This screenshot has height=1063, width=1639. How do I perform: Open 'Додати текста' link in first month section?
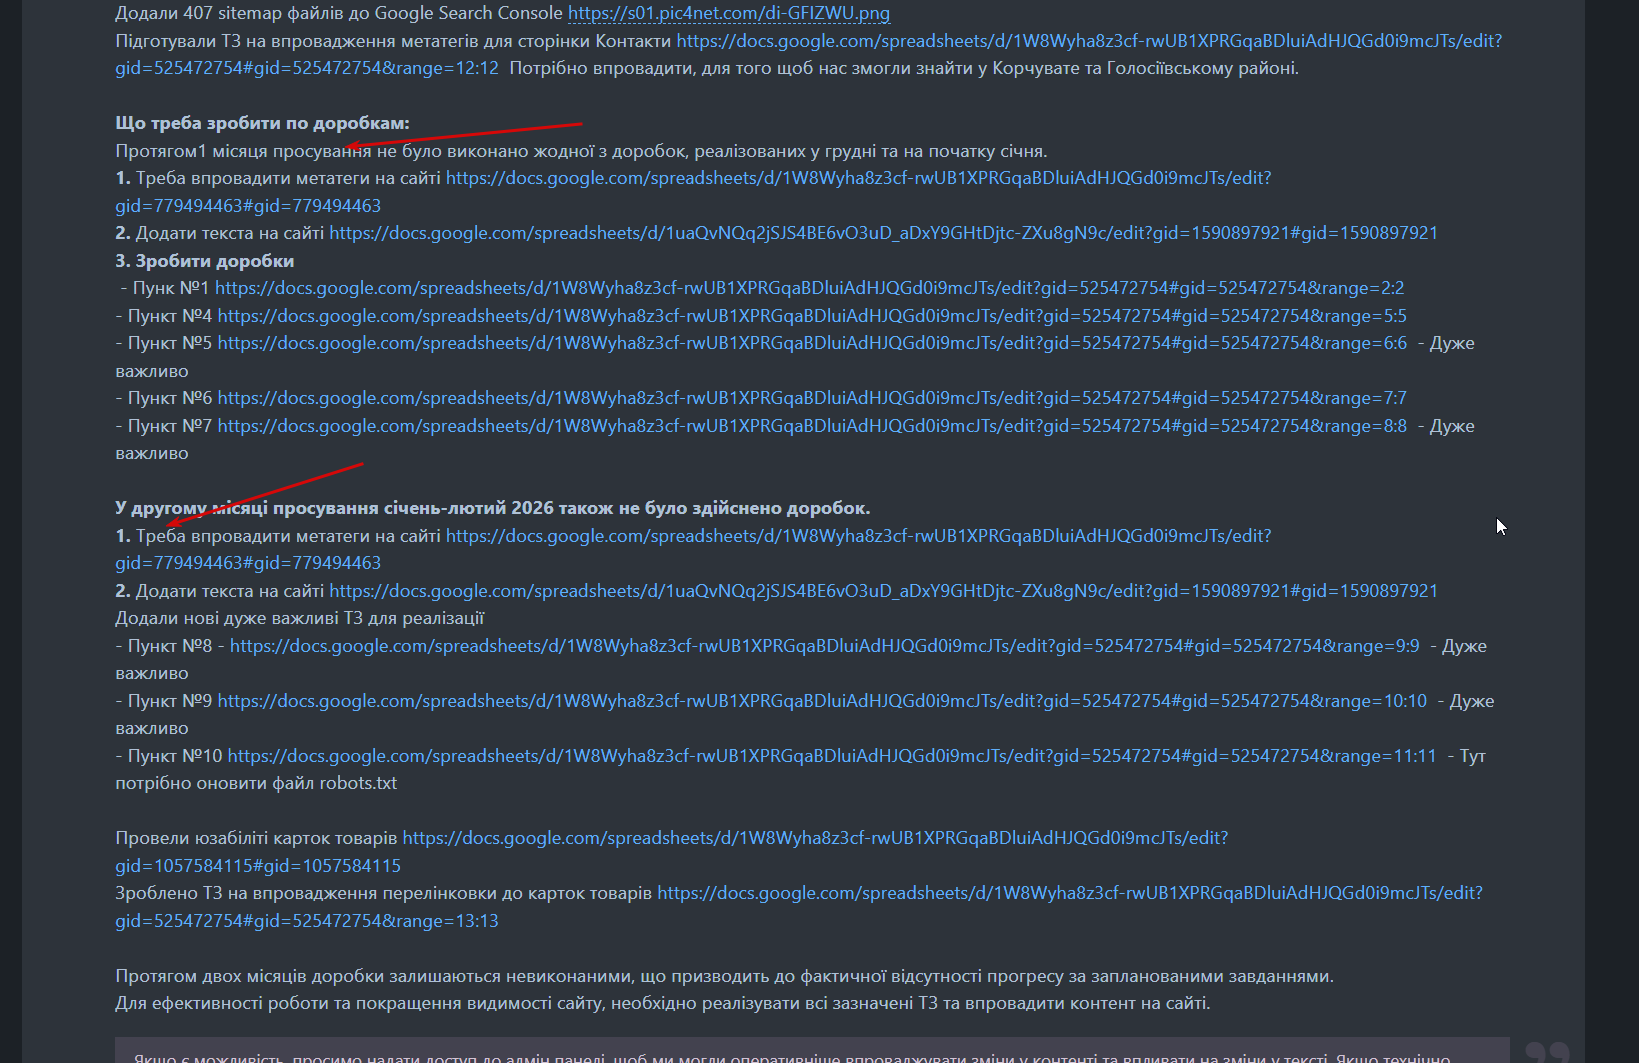[x=883, y=233]
